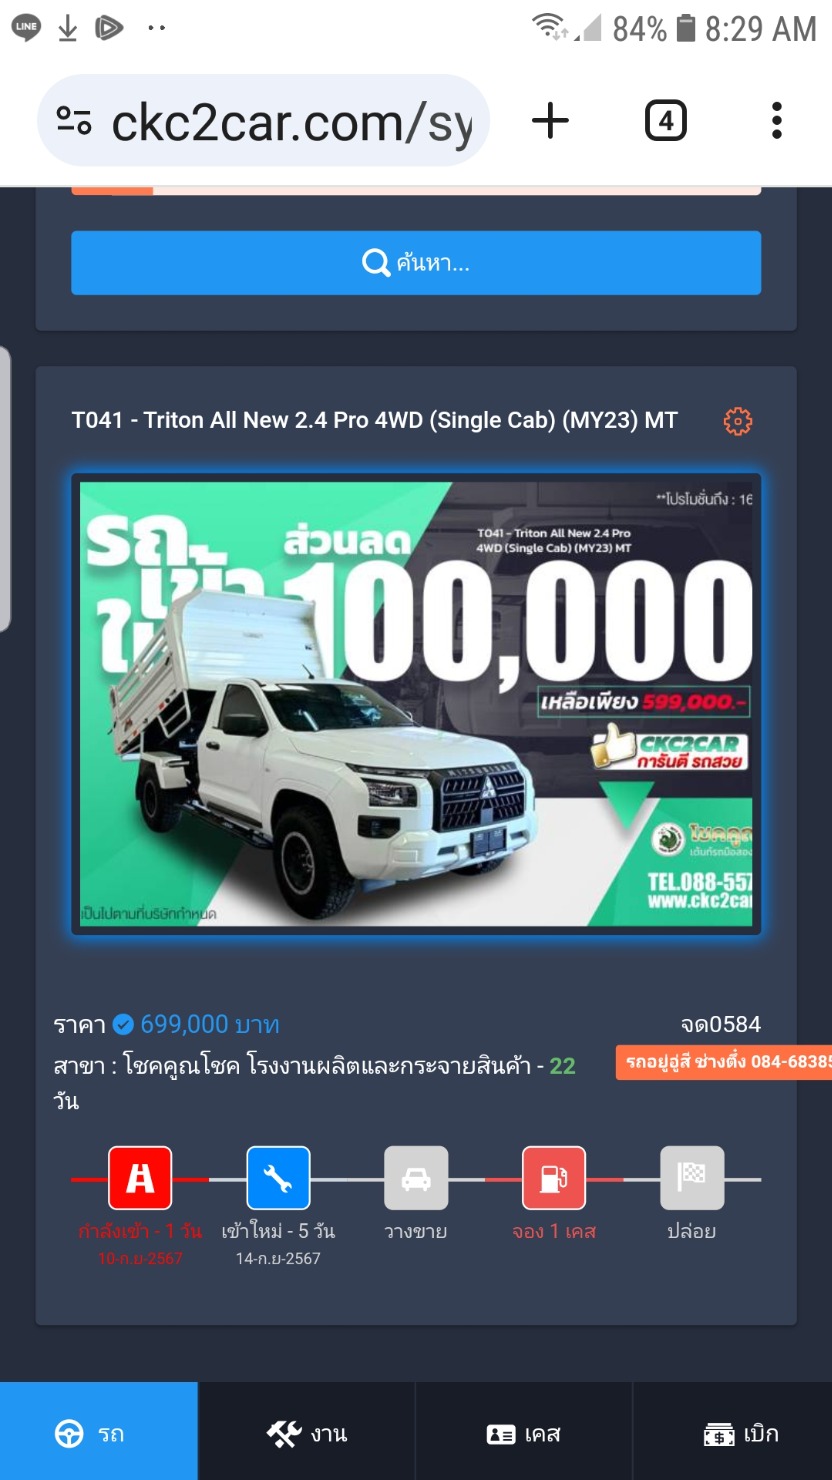Open Chrome's three-dot overflow menu

777,121
